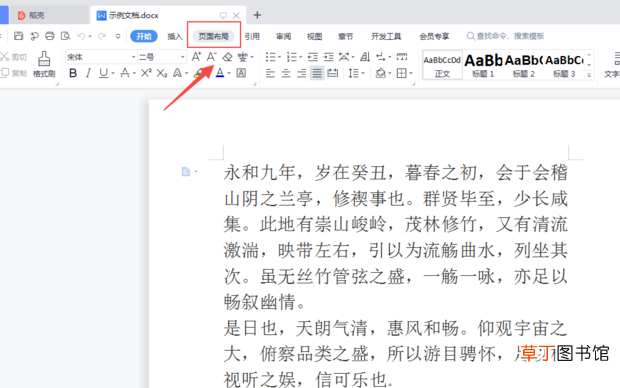Apply the 标题 3 heading style
Viewport: 620px width, 388px height.
coord(564,65)
